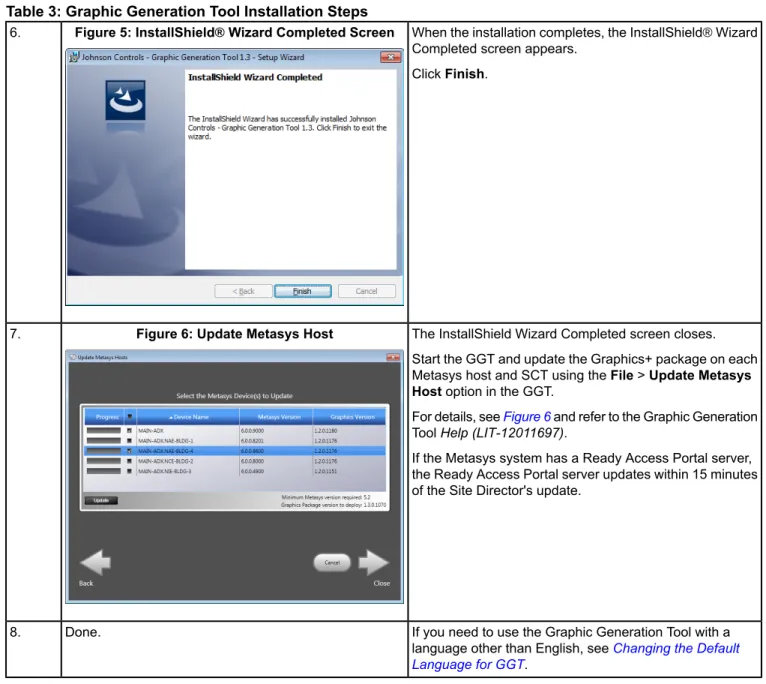The width and height of the screenshot is (766, 684).
Task: Click Finish in the Setup Wizard
Action: (302, 291)
